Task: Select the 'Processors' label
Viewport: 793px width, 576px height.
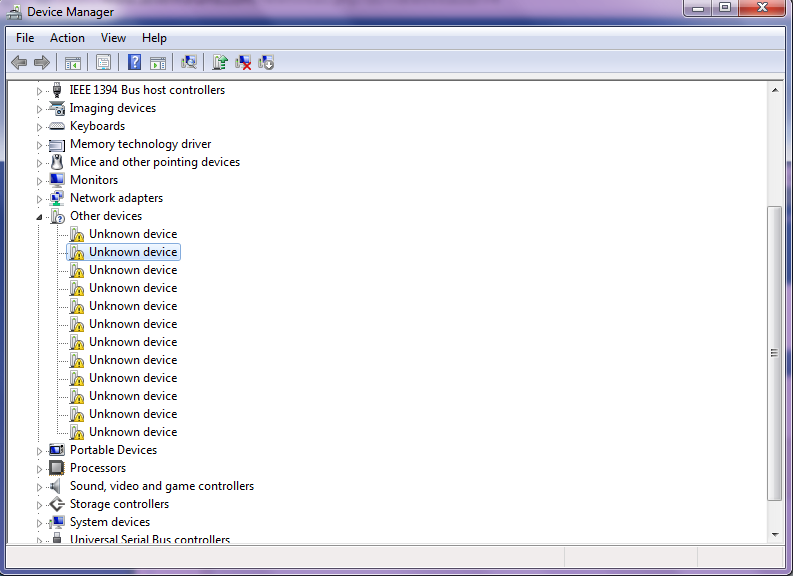Action: 98,468
